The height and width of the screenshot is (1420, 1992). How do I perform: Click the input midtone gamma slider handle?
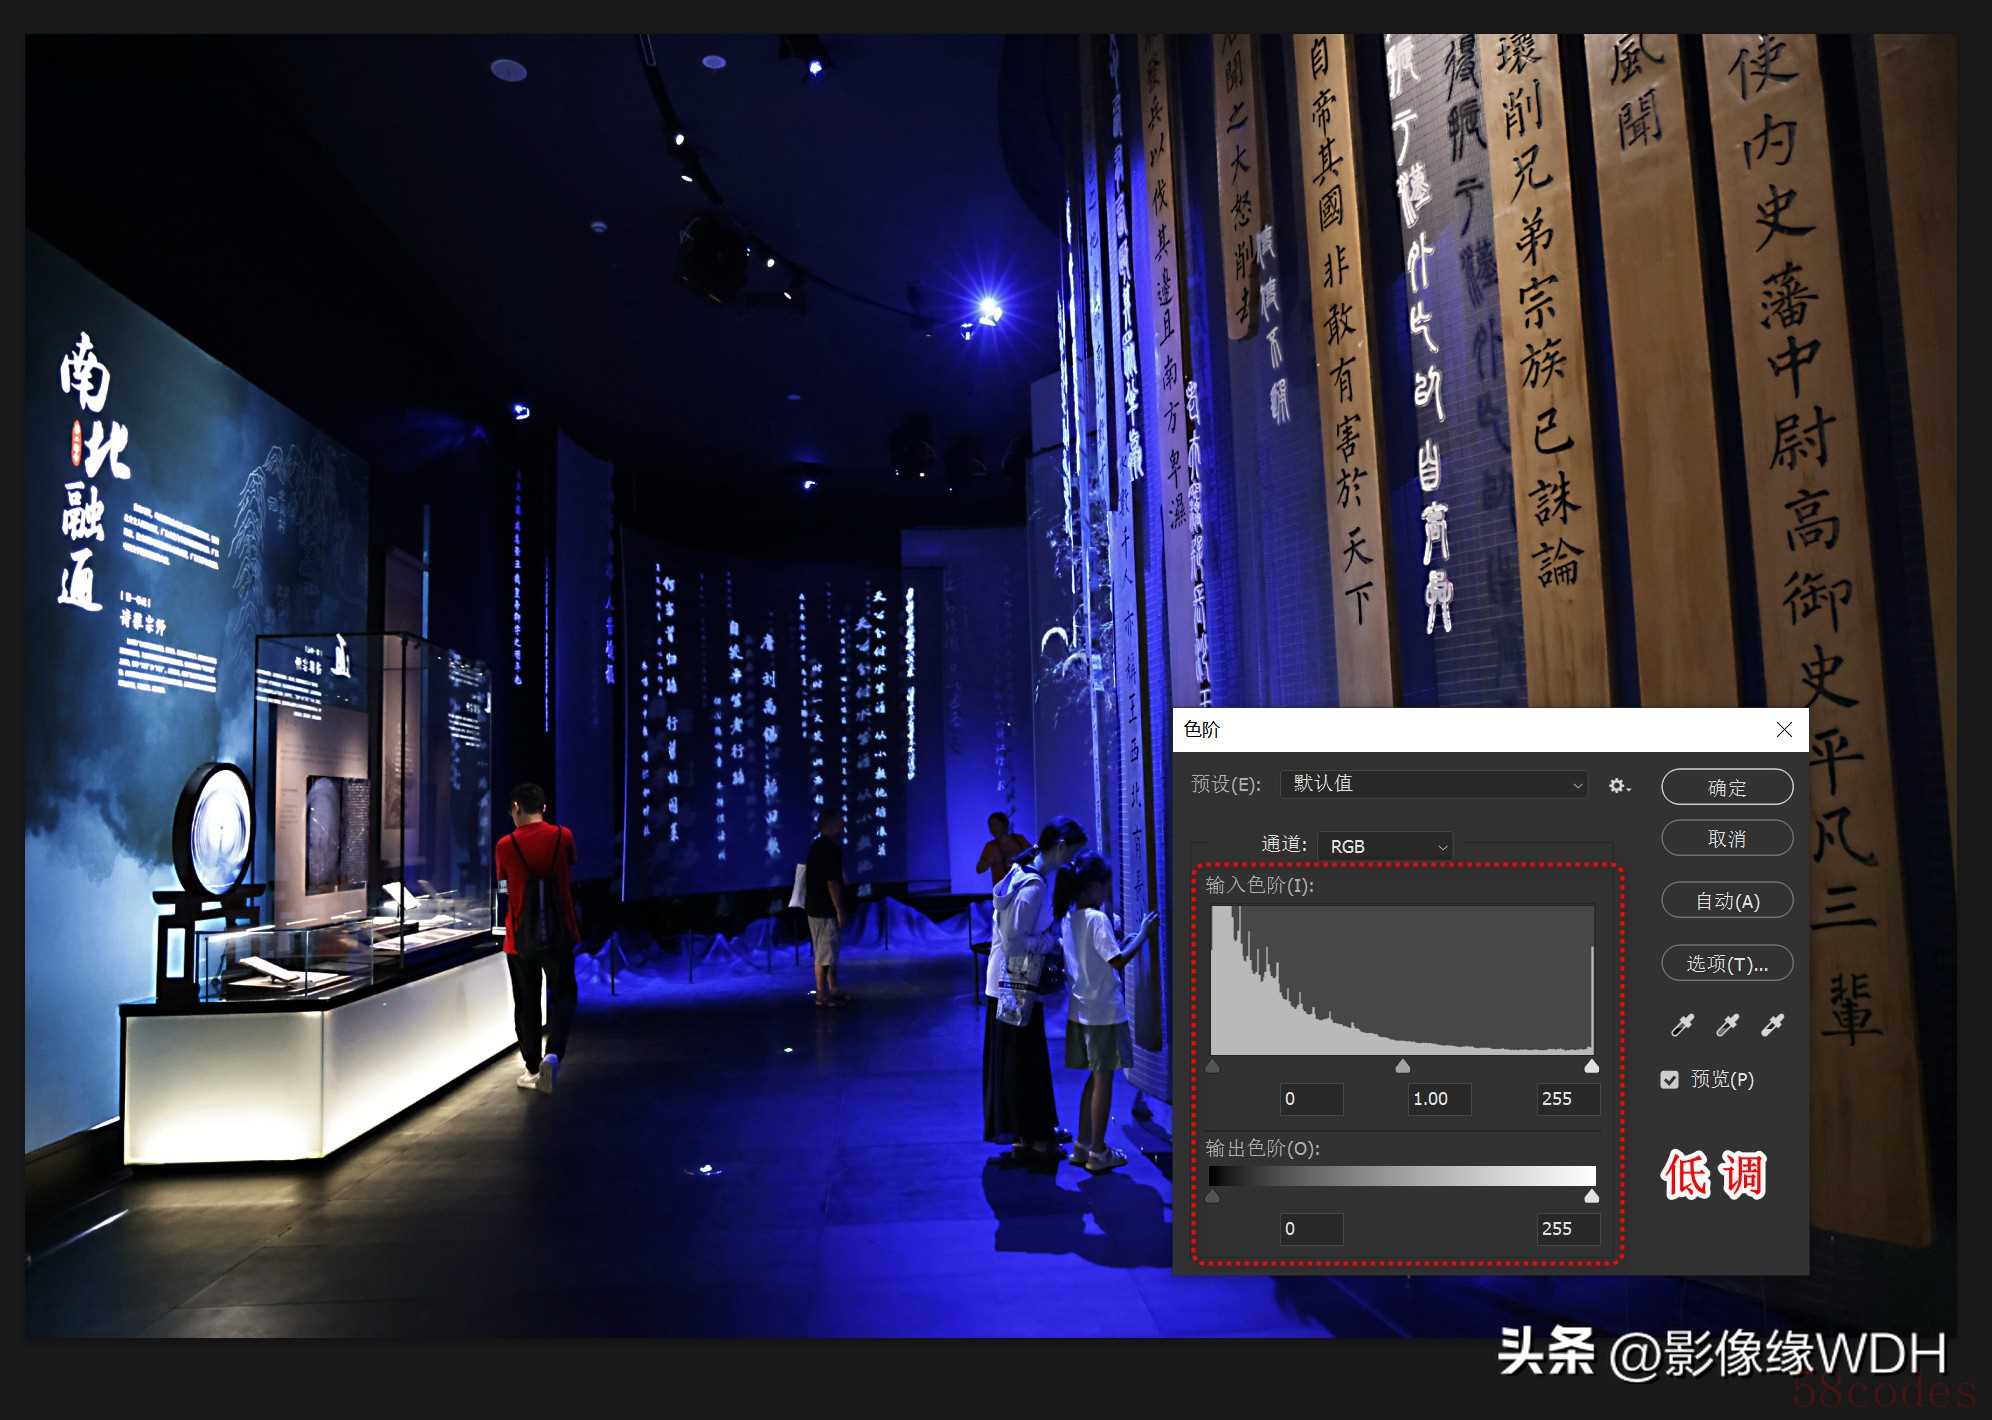(1403, 1067)
